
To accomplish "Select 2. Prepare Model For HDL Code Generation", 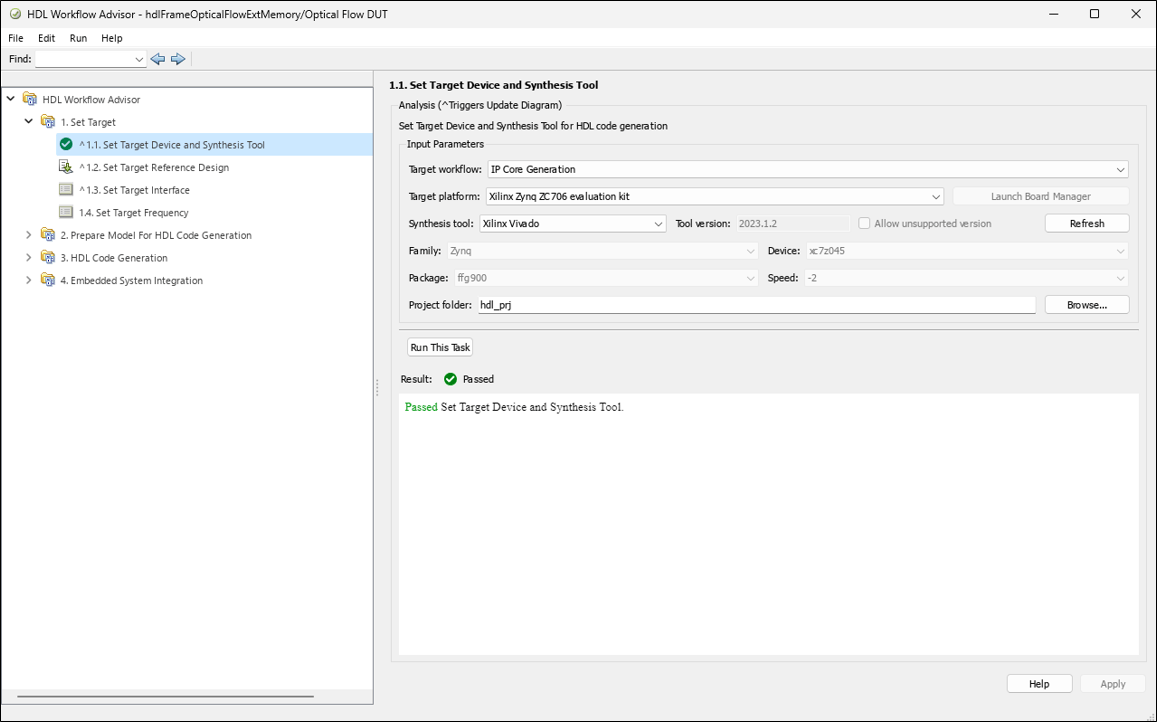I will pyautogui.click(x=156, y=235).
